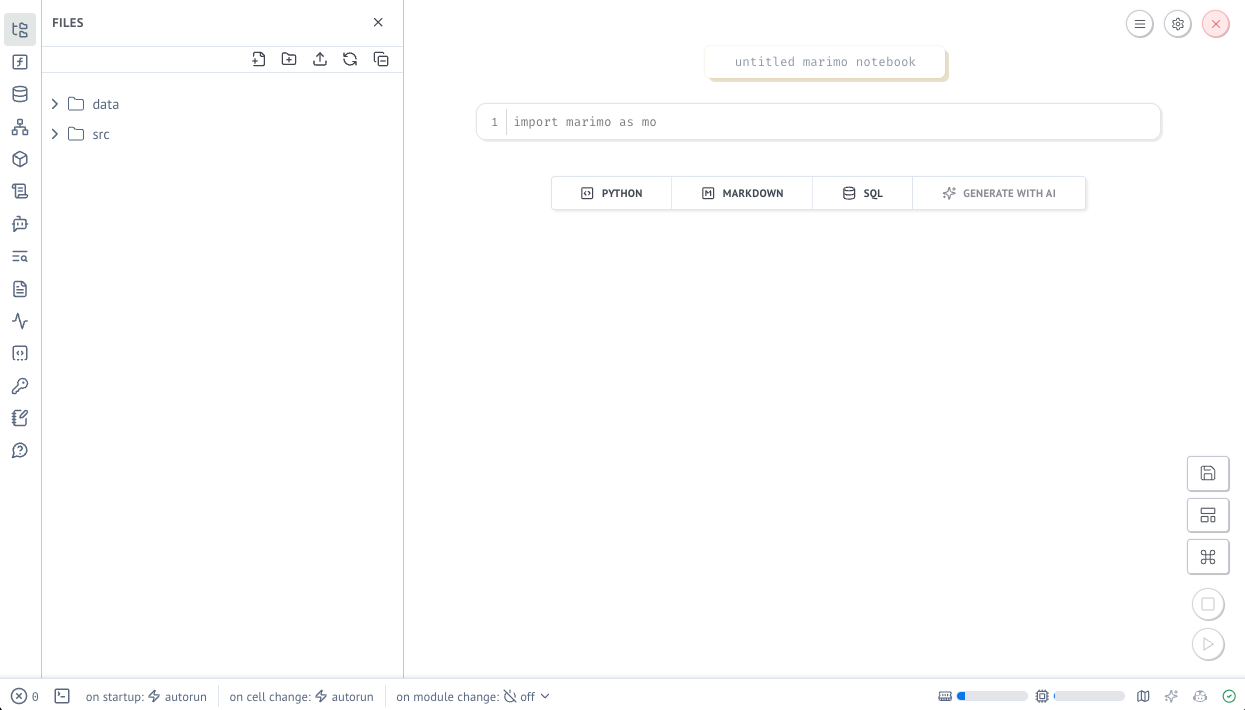Viewport: 1245px width, 710px height.
Task: Open the AI chat panel
Action: click(20, 224)
